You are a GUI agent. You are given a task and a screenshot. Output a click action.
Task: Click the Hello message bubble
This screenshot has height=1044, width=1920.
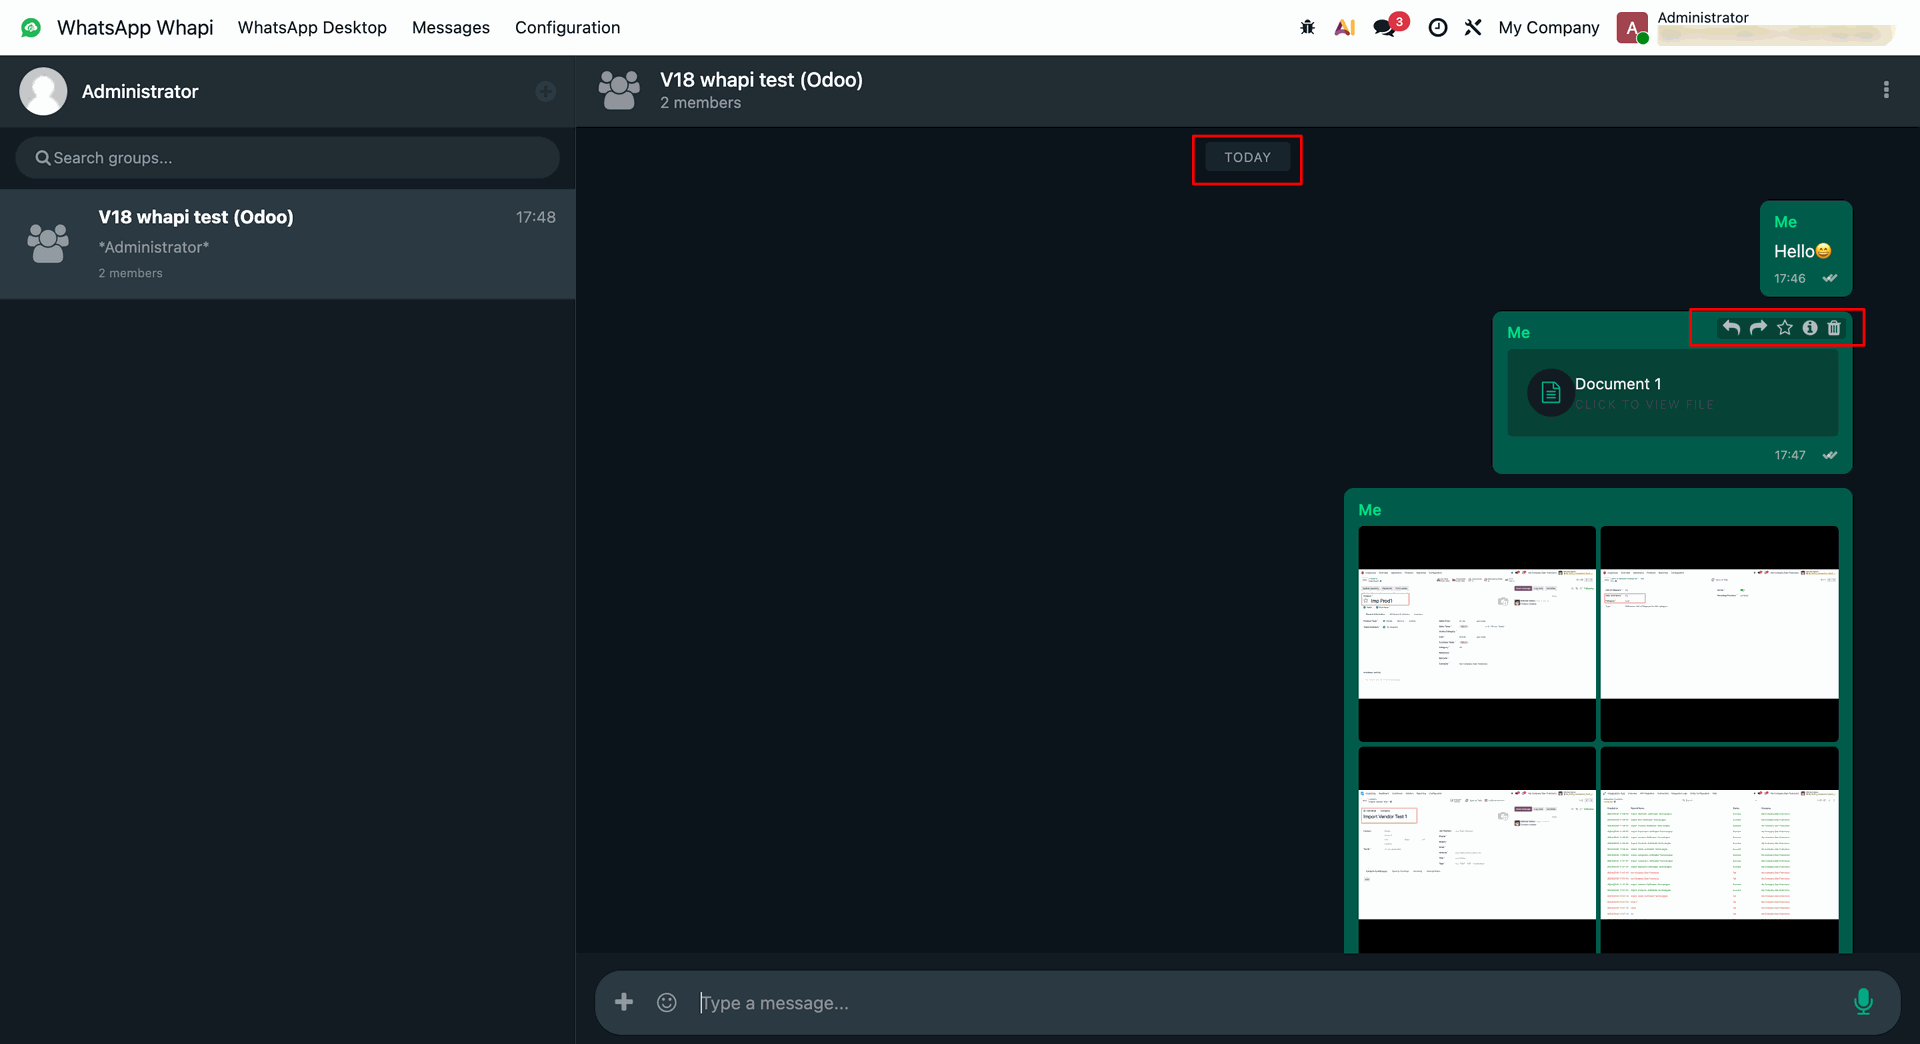coord(1806,249)
